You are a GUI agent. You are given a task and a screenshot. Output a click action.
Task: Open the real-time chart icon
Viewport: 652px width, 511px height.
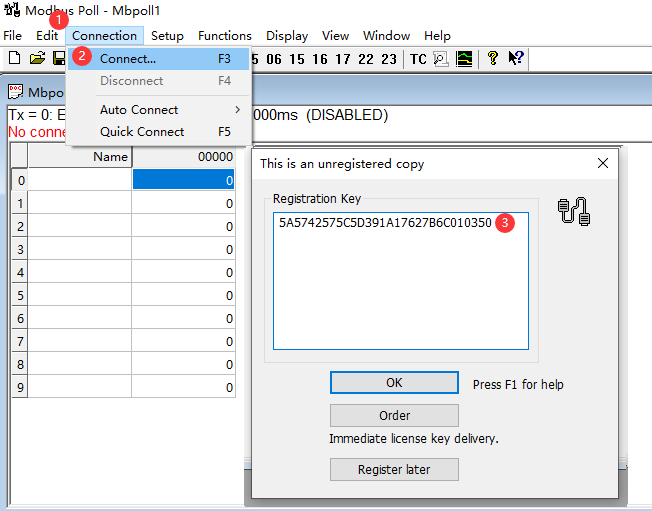pyautogui.click(x=464, y=59)
